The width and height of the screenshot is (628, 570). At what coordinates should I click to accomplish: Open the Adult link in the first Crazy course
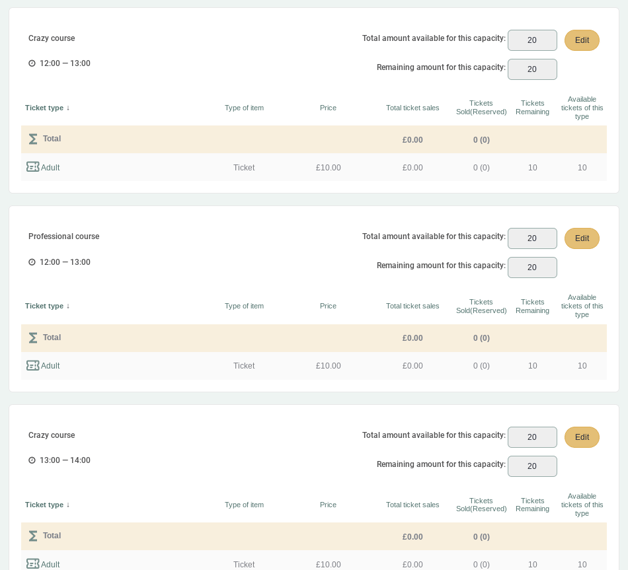50,168
